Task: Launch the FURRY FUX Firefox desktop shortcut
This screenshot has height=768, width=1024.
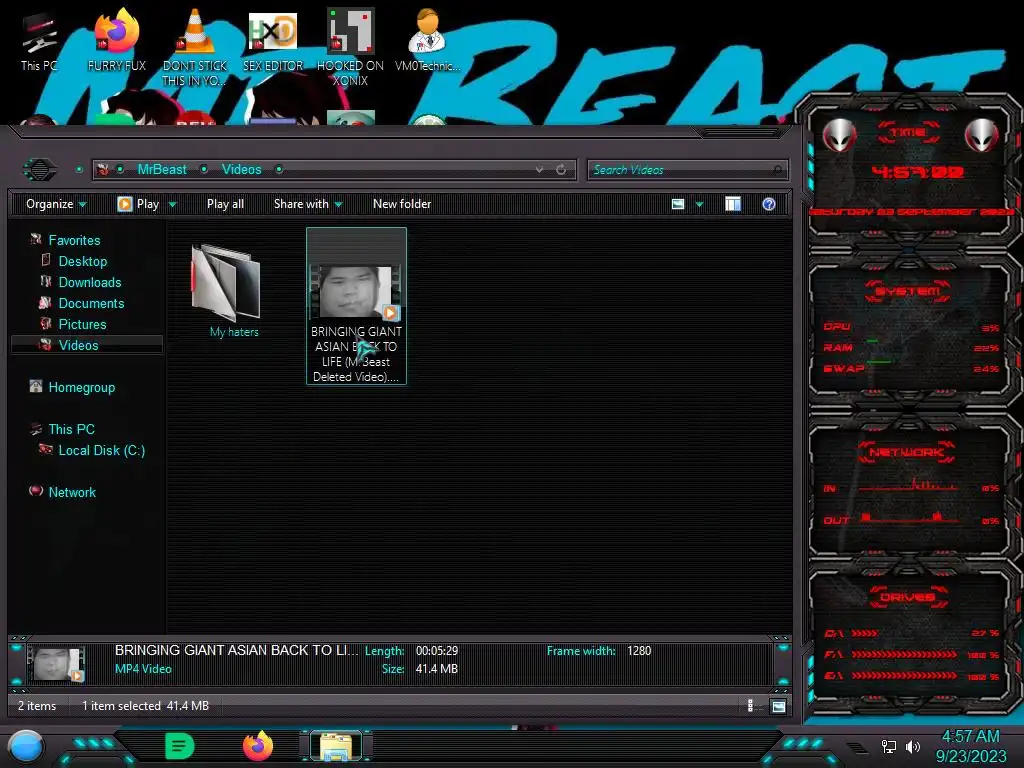Action: coord(117,42)
